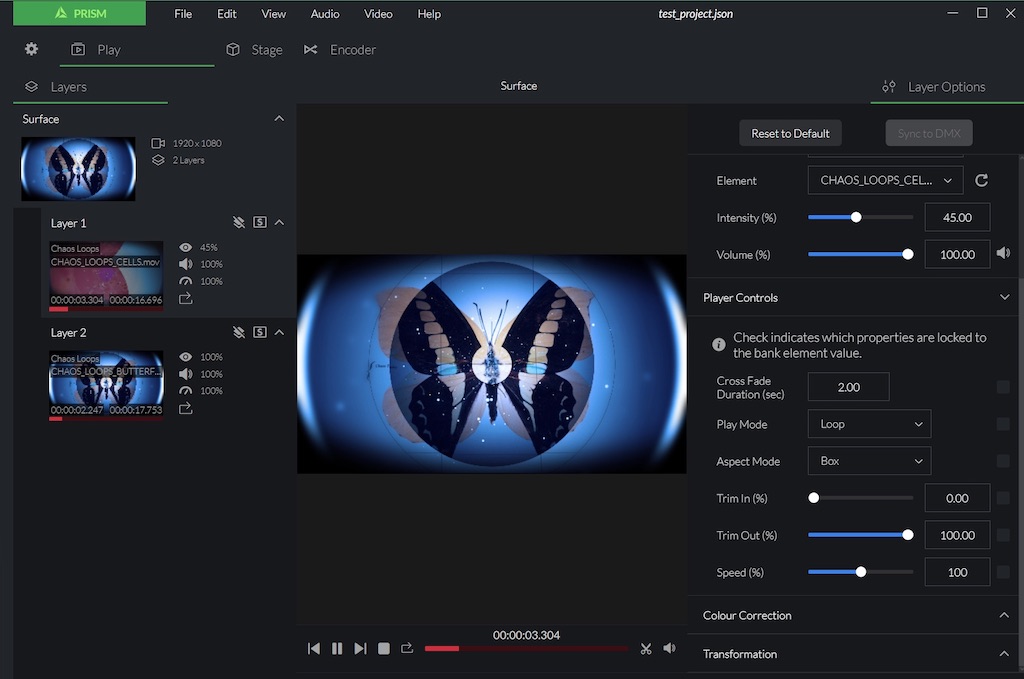
Task: Click the Intensity slider handle
Action: (x=856, y=217)
